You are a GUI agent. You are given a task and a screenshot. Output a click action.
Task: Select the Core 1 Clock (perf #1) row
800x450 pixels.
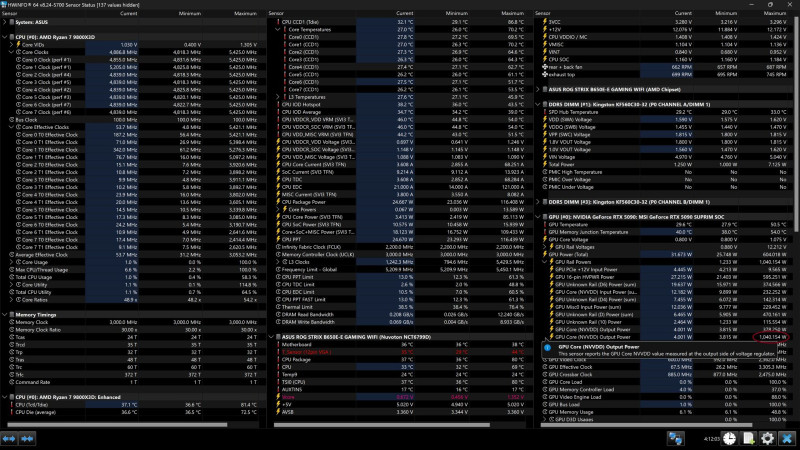pyautogui.click(x=134, y=67)
